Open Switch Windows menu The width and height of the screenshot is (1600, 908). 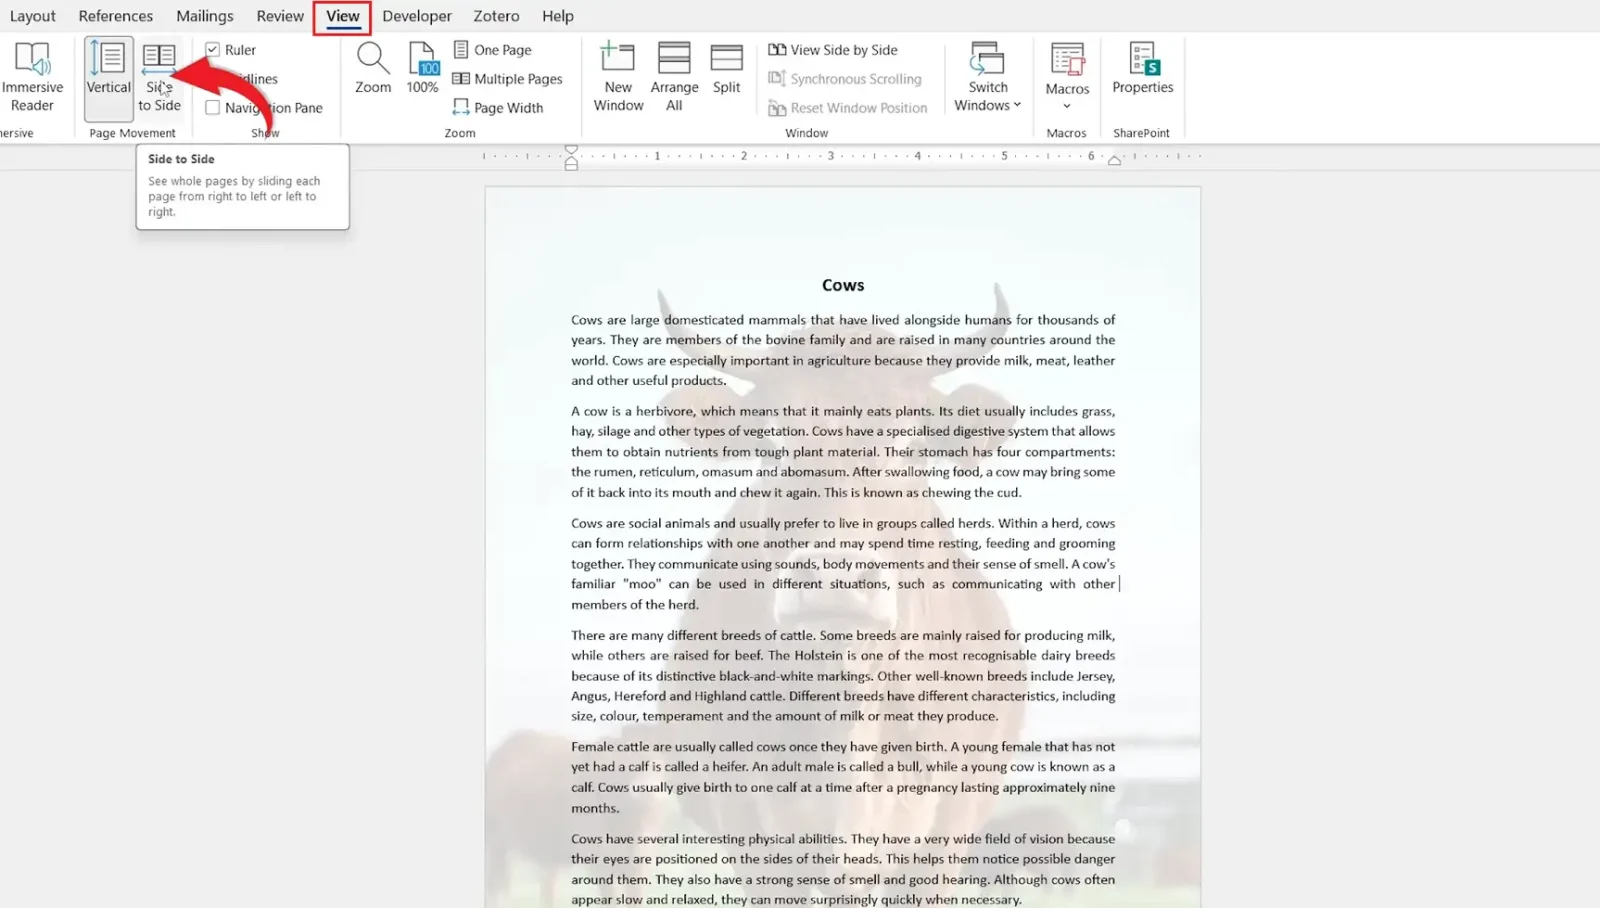(x=987, y=77)
